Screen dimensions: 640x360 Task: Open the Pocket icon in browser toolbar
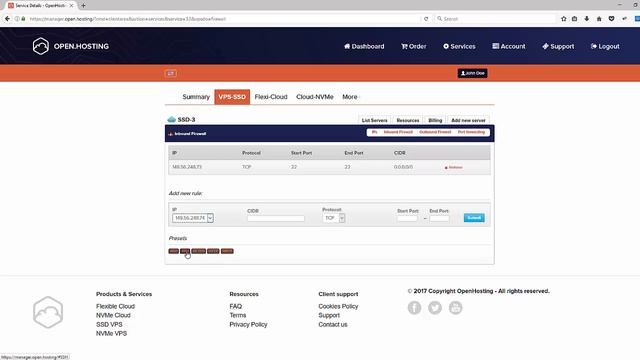point(611,19)
